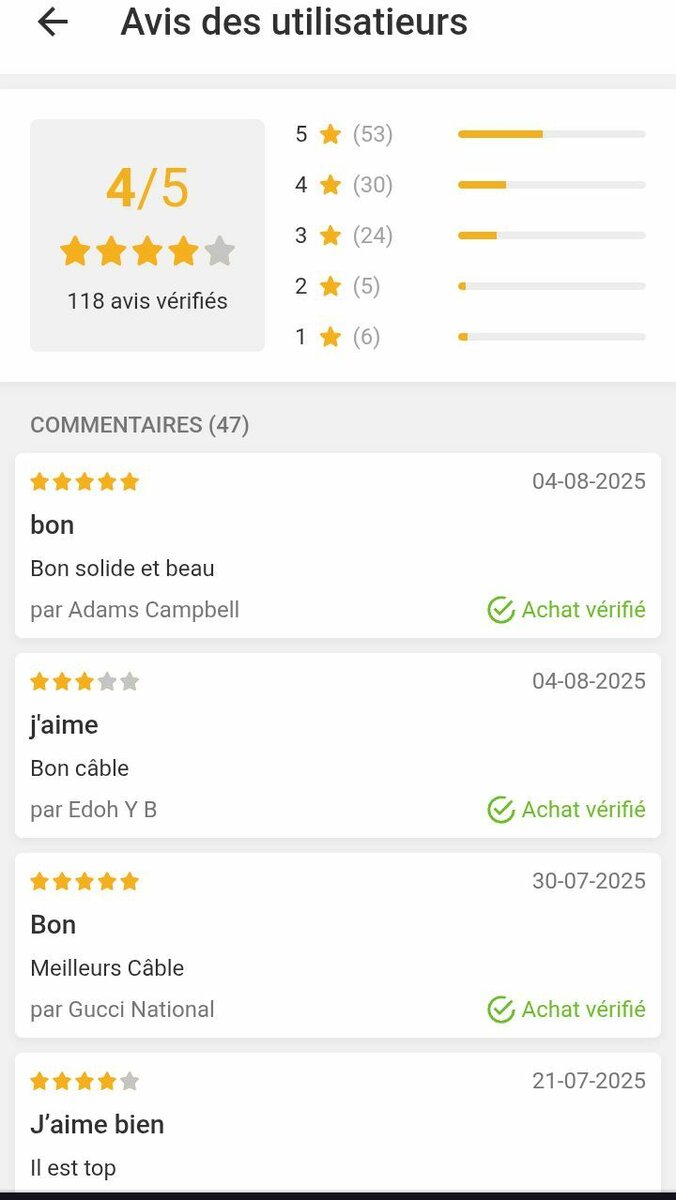Open reviewer profile 'par Gucci National'
This screenshot has height=1200, width=676.
[x=122, y=1009]
